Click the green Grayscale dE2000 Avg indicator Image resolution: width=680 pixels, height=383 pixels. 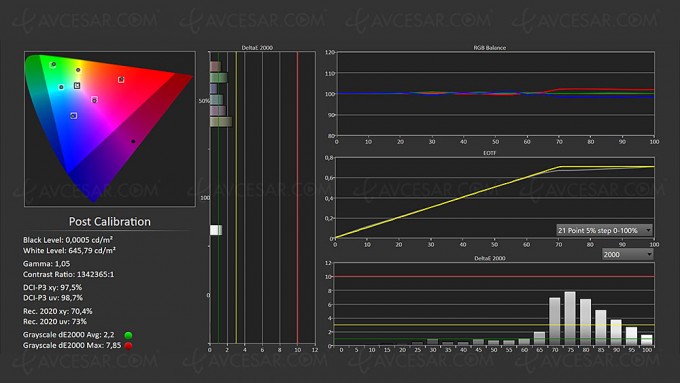(x=128, y=335)
